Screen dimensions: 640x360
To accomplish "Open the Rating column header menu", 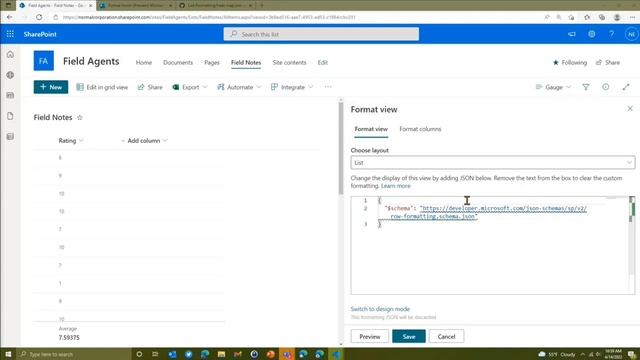I will pos(71,140).
